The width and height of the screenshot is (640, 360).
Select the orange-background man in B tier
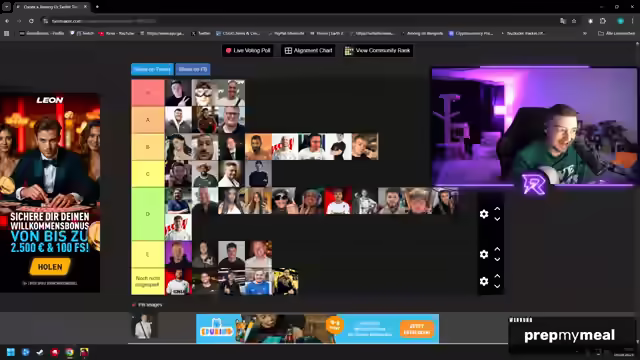point(258,147)
